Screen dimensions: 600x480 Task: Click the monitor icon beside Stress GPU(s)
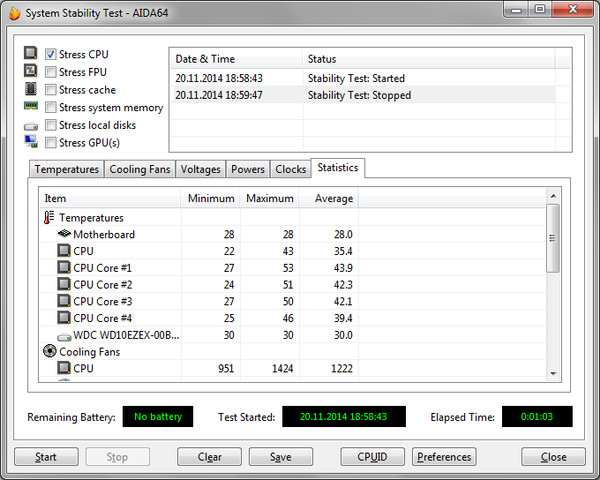(x=31, y=143)
